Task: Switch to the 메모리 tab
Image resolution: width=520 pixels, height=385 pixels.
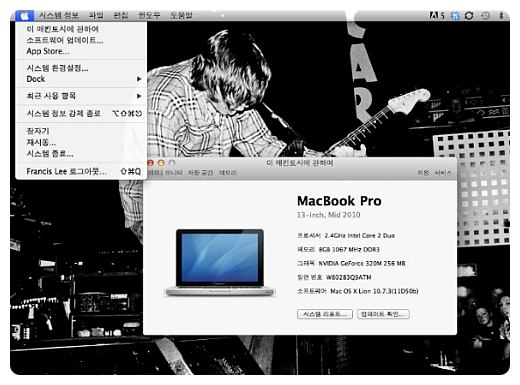Action: tap(227, 173)
